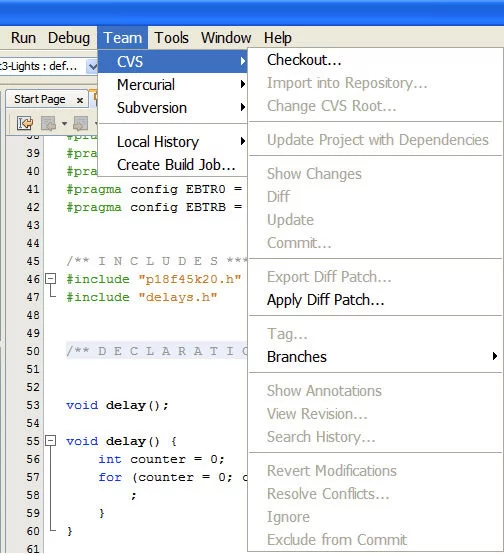Click the last edit location toolbar icon
Screen dimensions: 504x555
point(25,123)
